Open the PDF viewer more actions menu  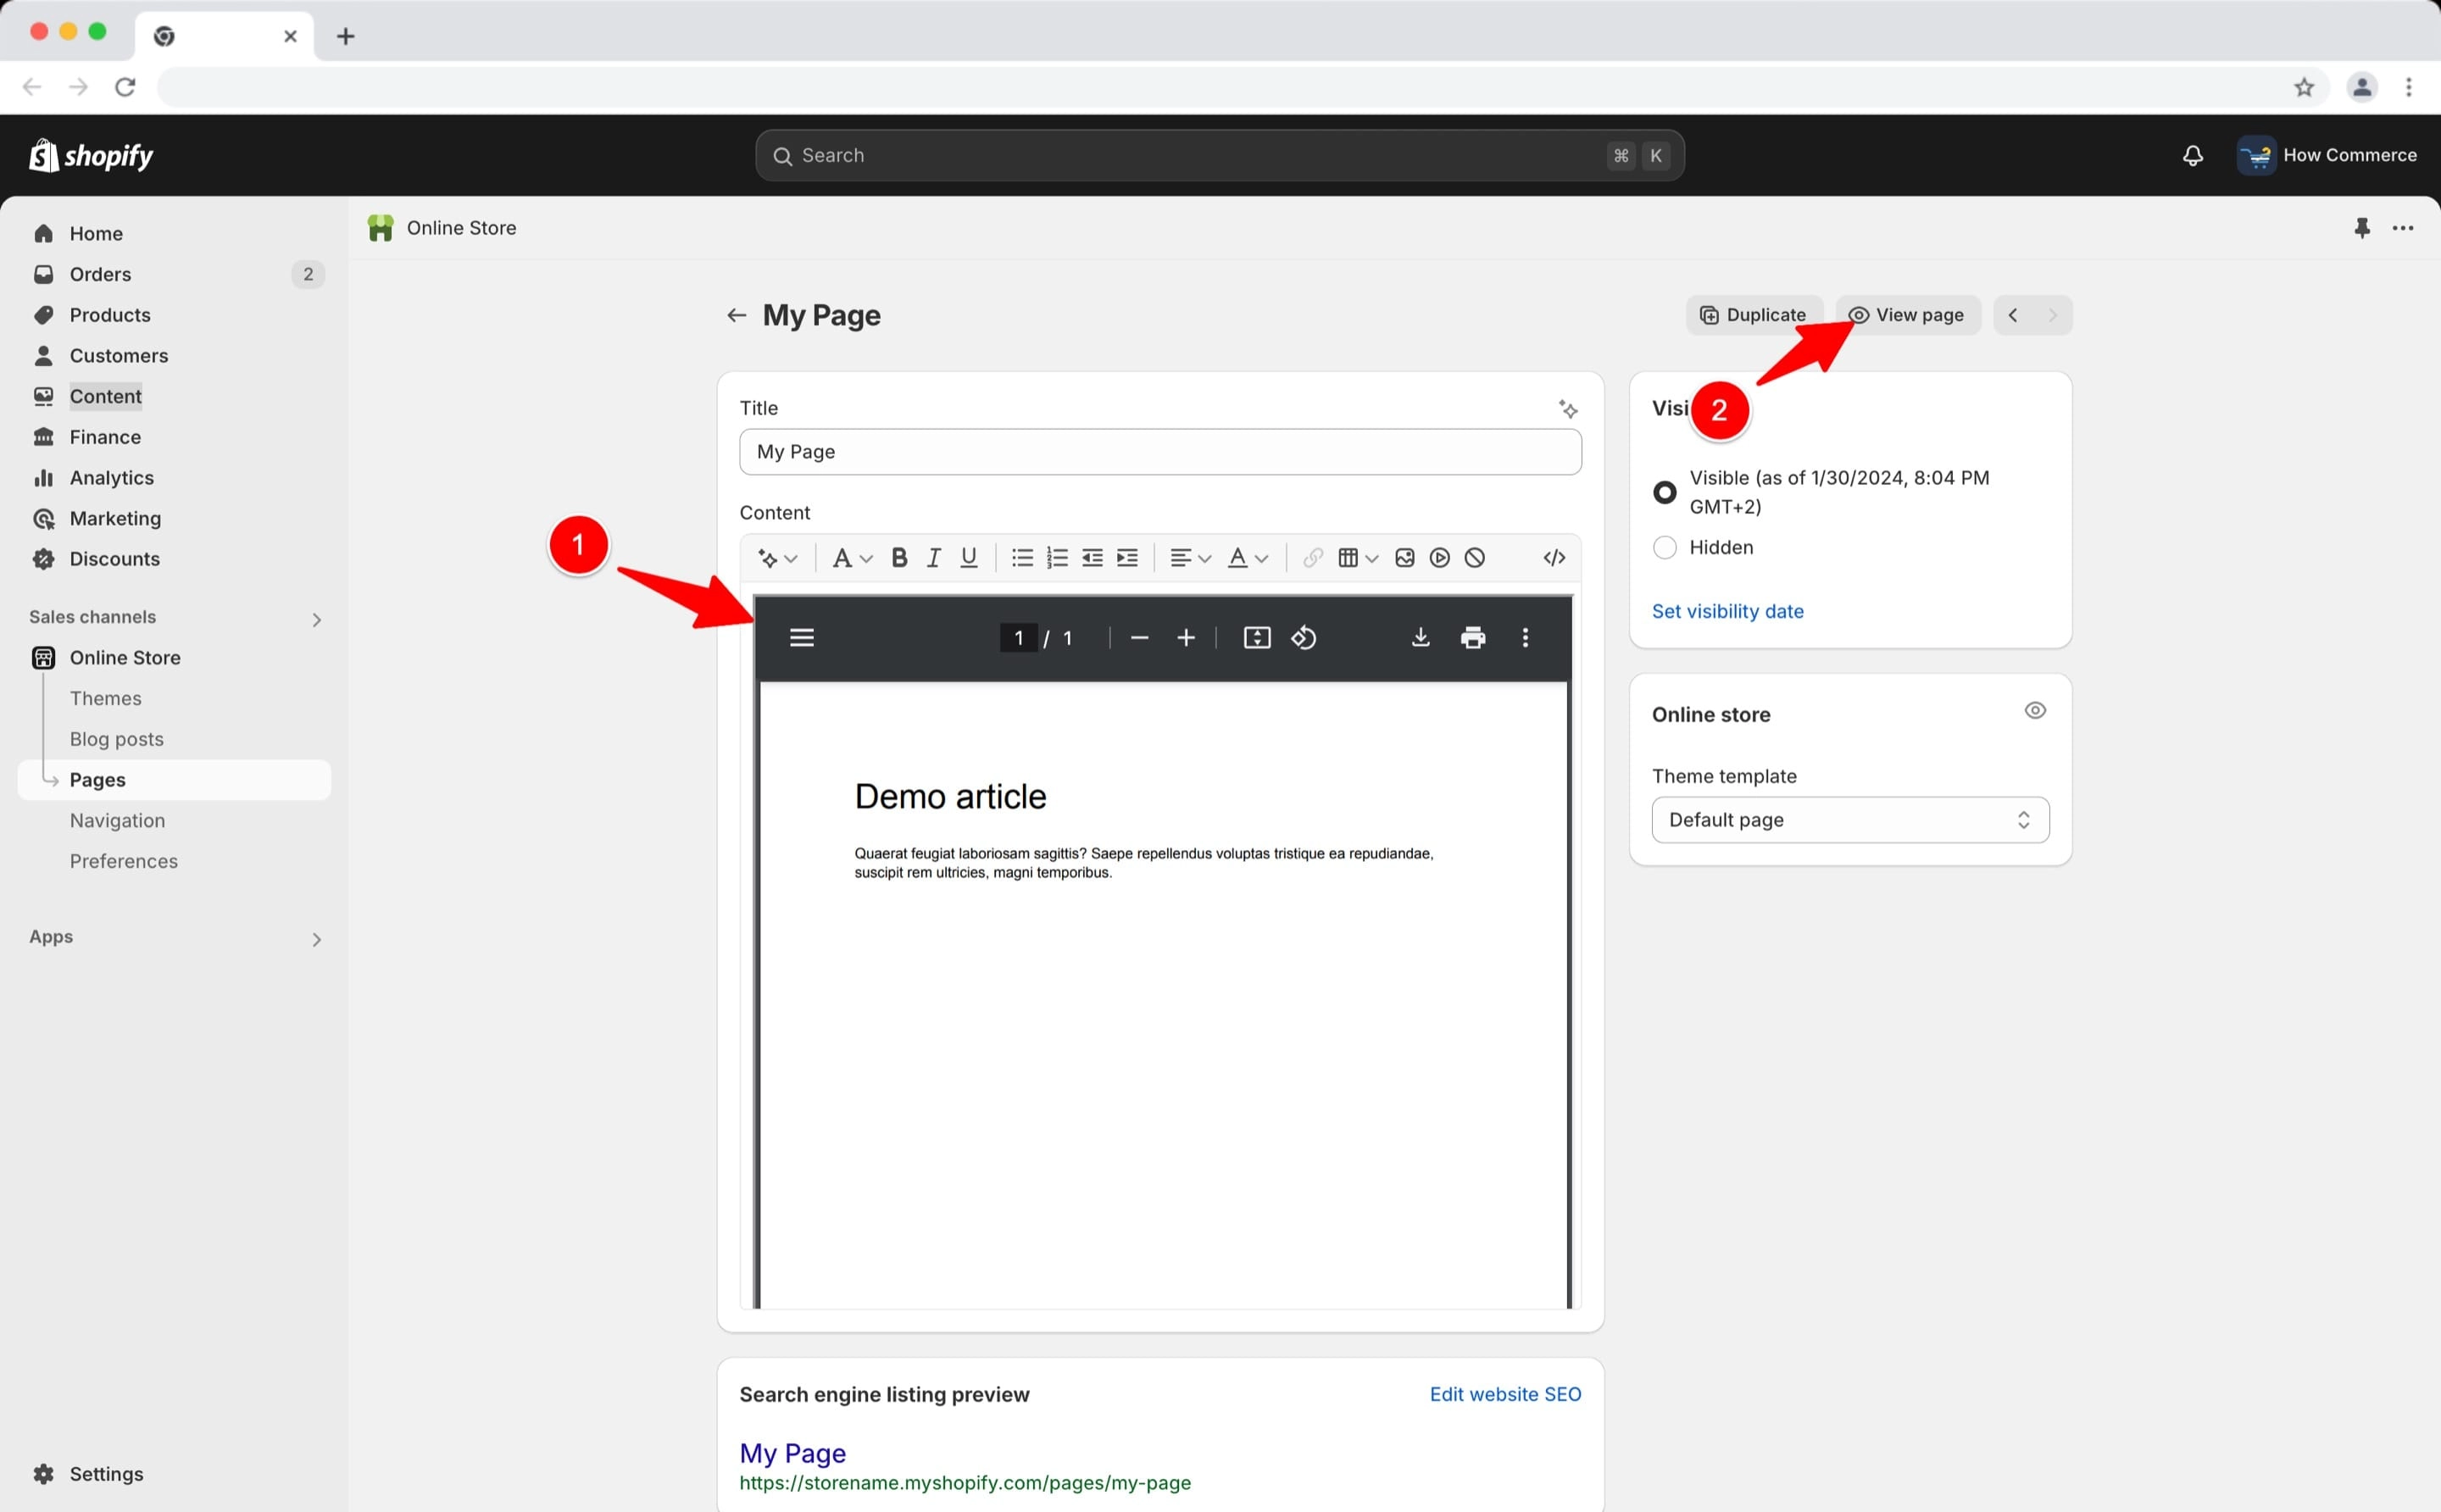coord(1525,638)
